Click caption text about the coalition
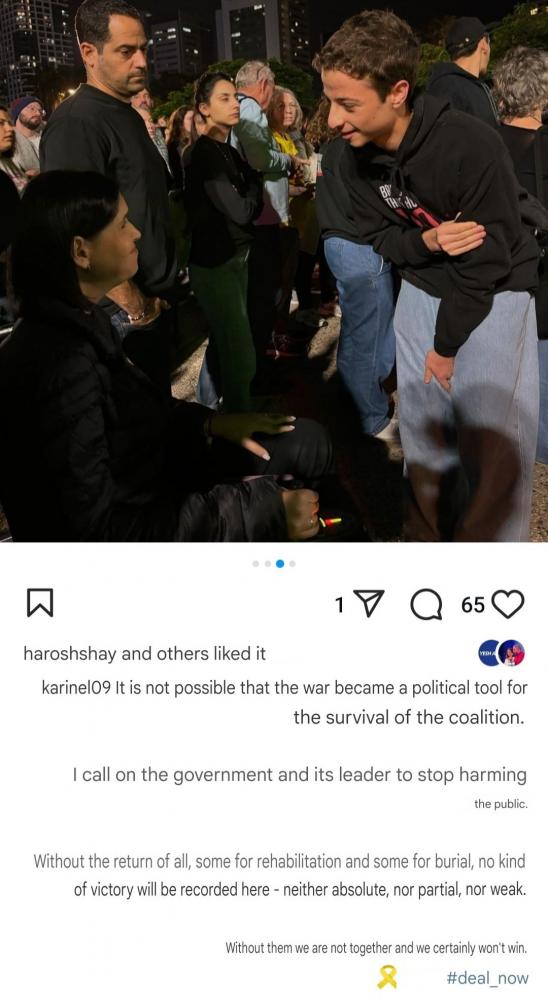This screenshot has height=1000, width=548. 285,702
